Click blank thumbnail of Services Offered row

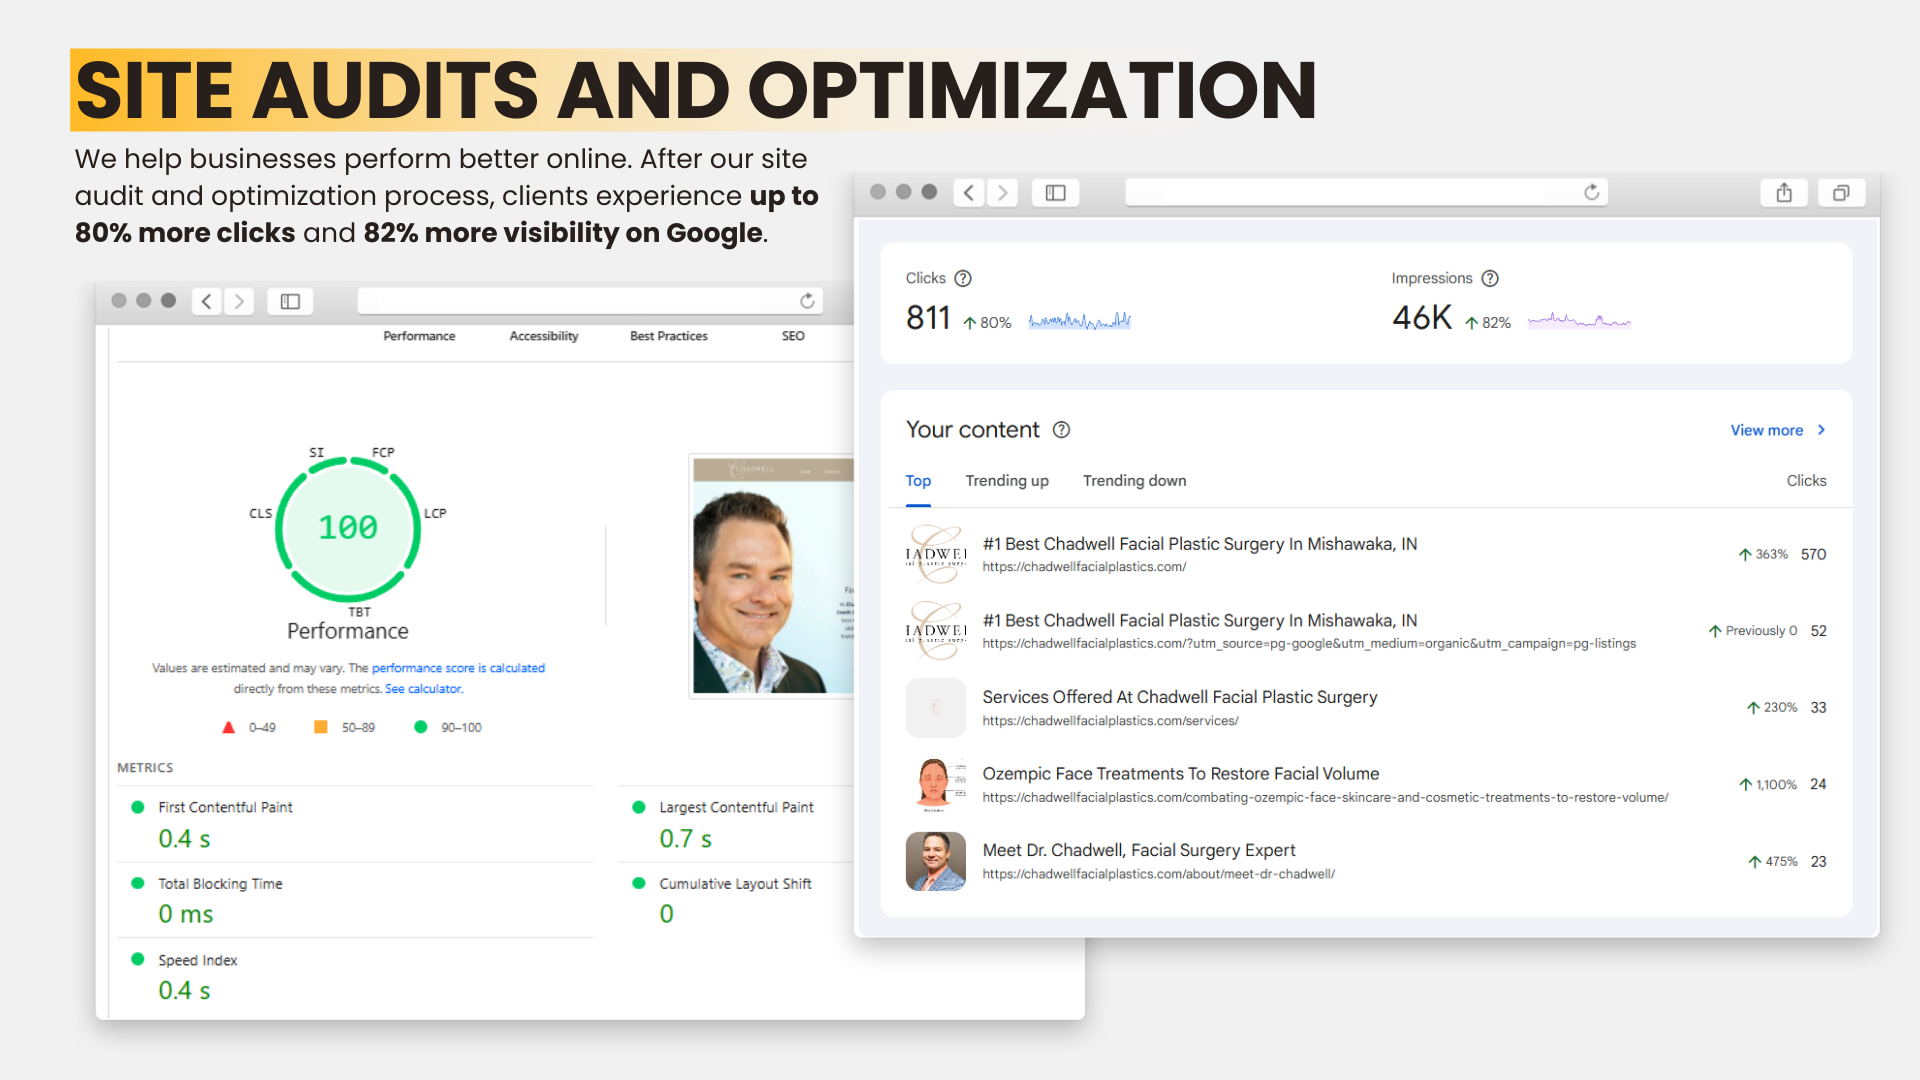tap(935, 708)
